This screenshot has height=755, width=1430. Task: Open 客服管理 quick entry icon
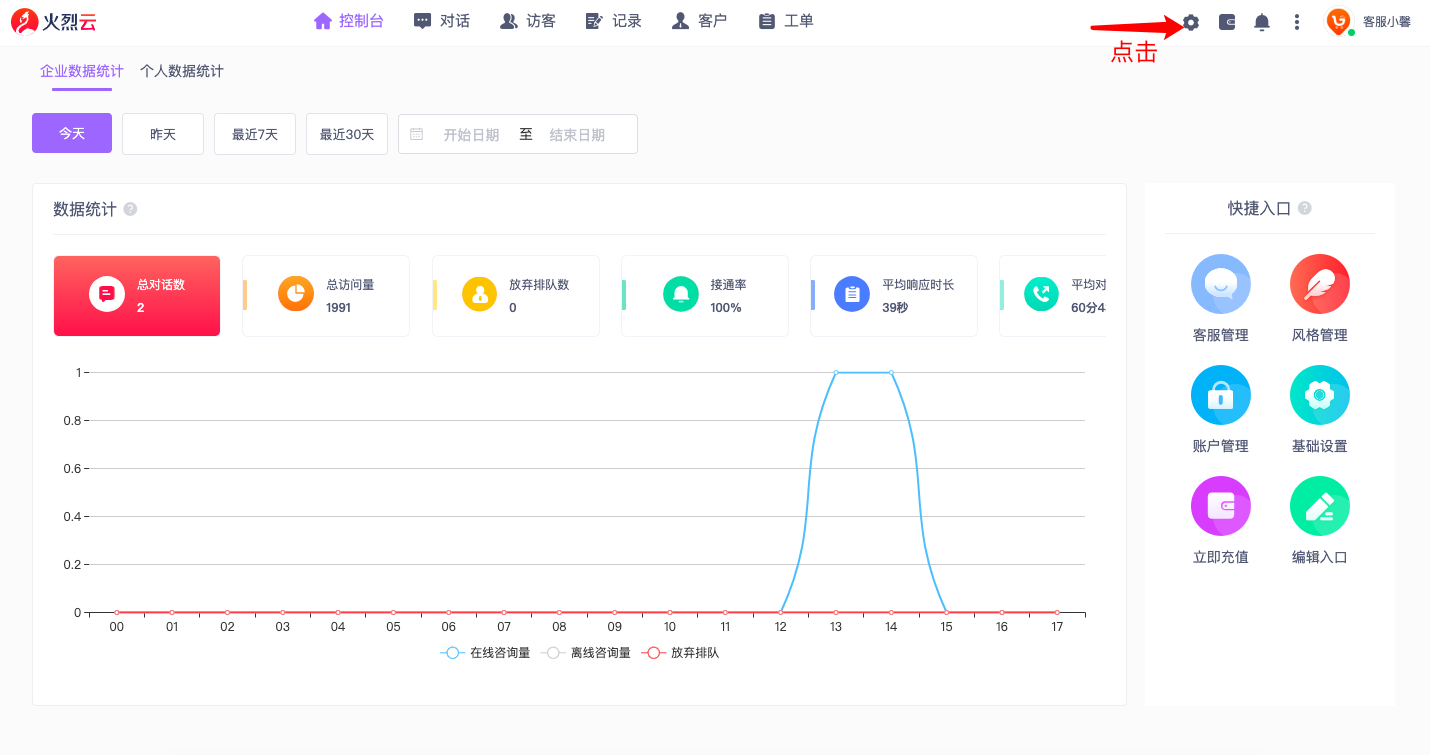point(1220,284)
